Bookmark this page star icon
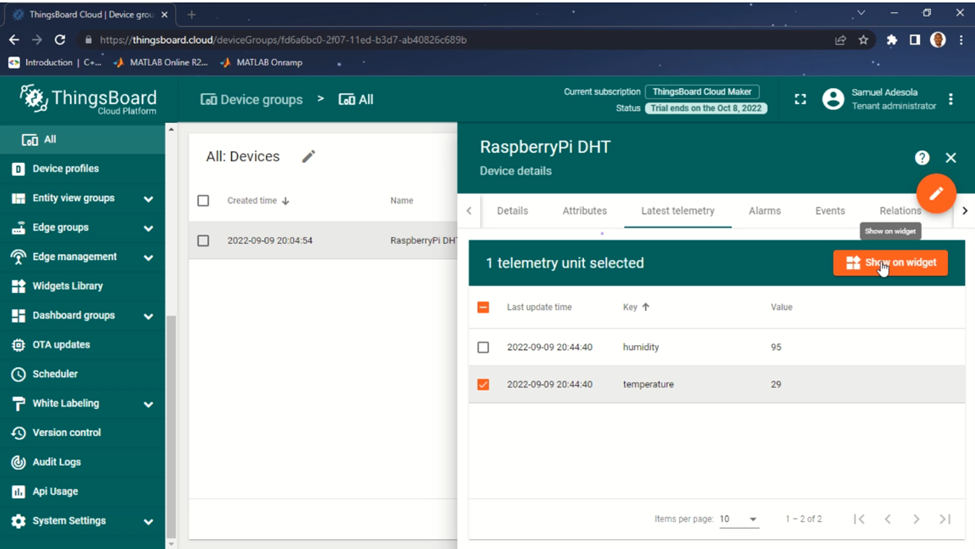 tap(863, 40)
